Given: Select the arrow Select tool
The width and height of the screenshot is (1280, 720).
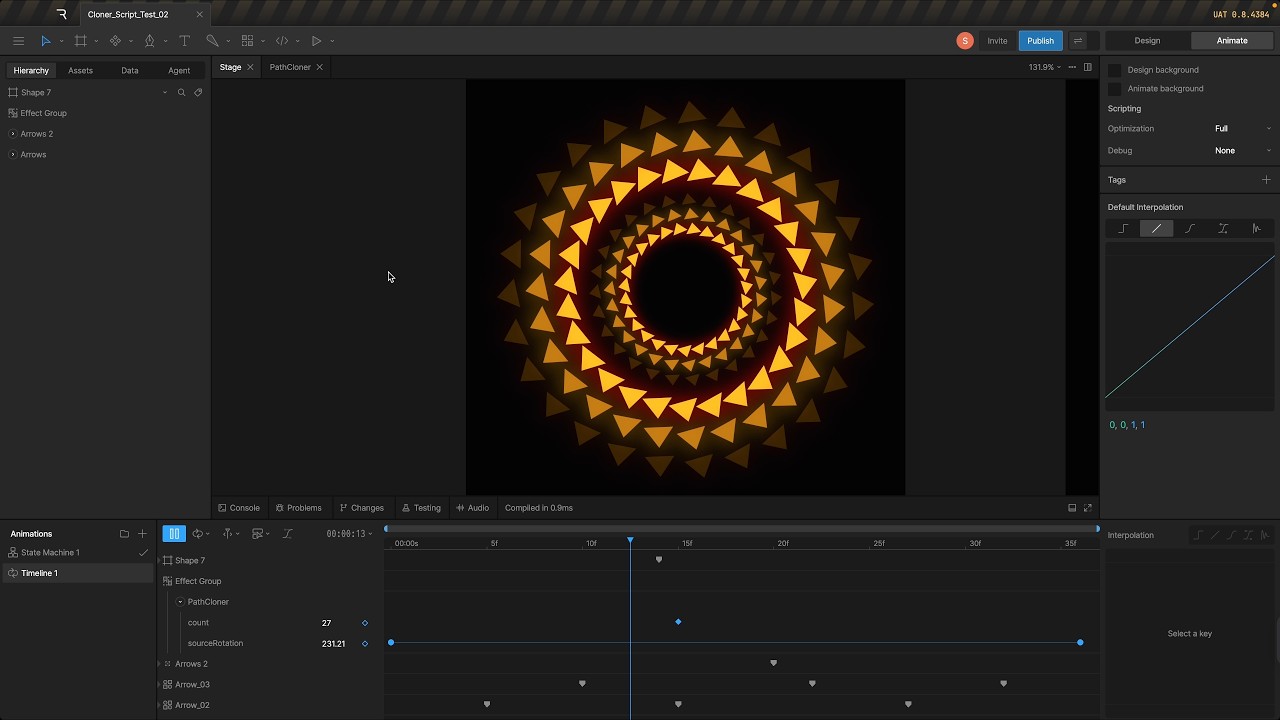Looking at the screenshot, I should [x=45, y=41].
